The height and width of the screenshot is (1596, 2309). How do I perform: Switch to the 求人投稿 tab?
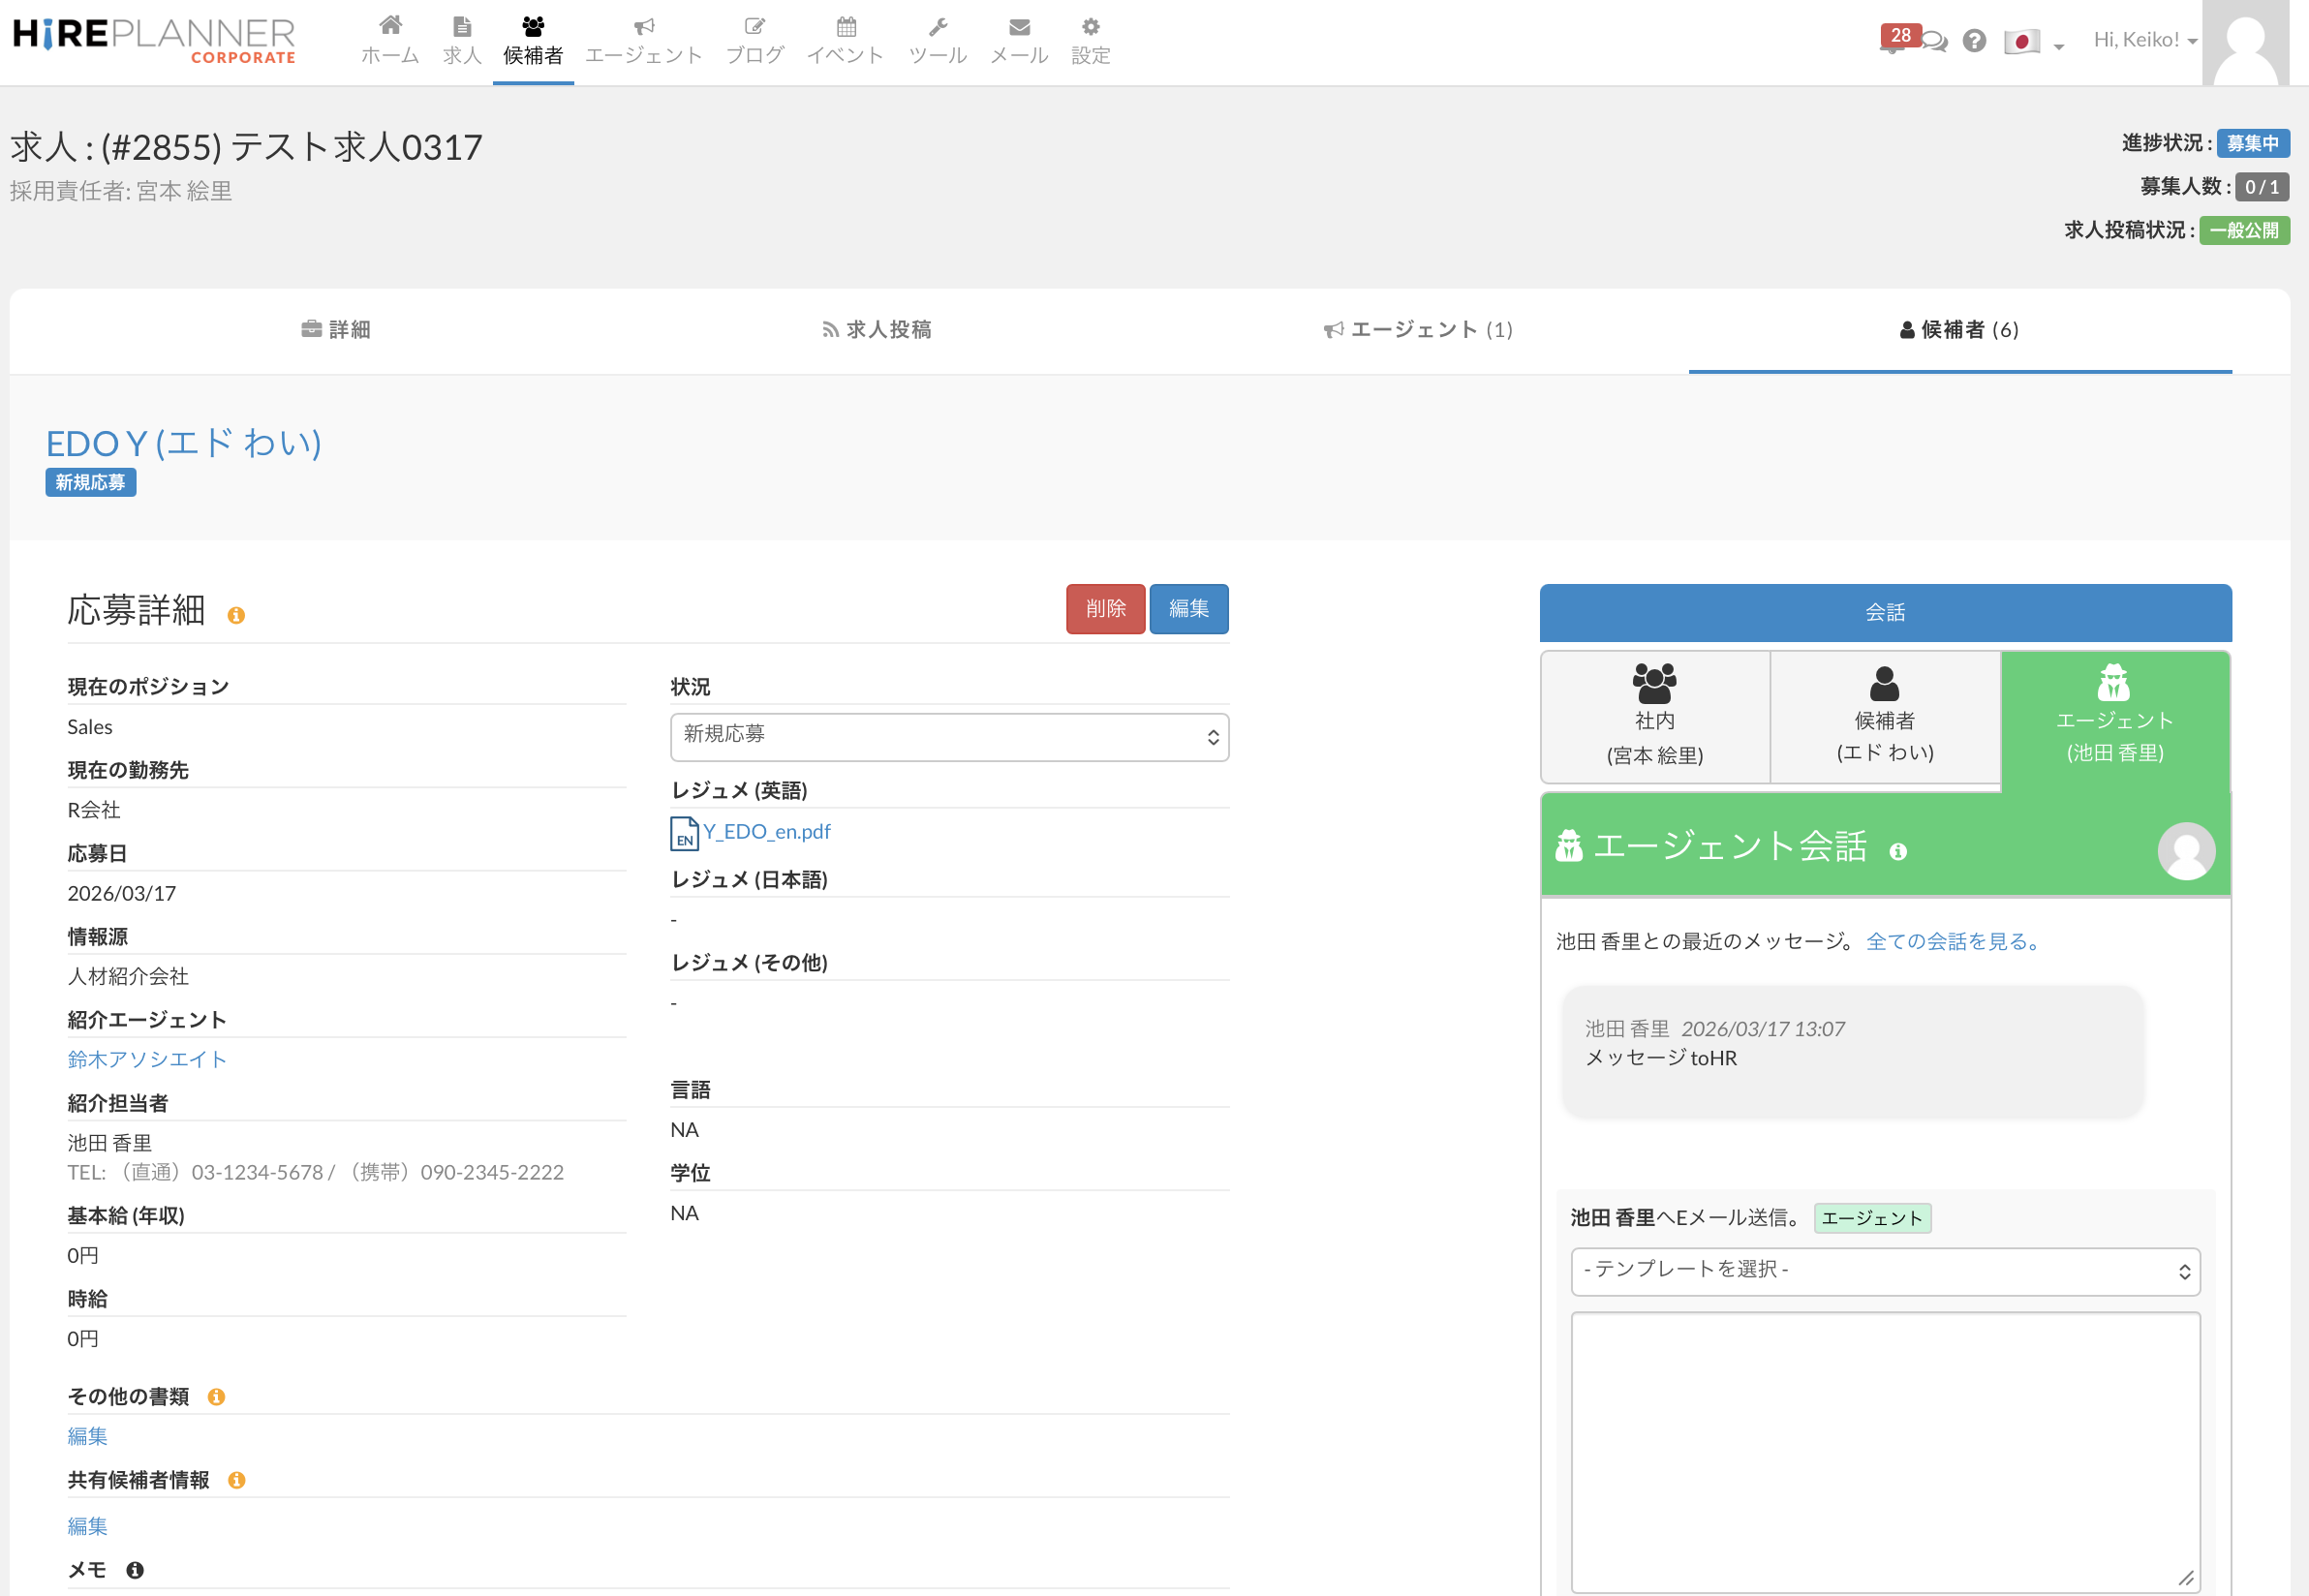point(877,330)
